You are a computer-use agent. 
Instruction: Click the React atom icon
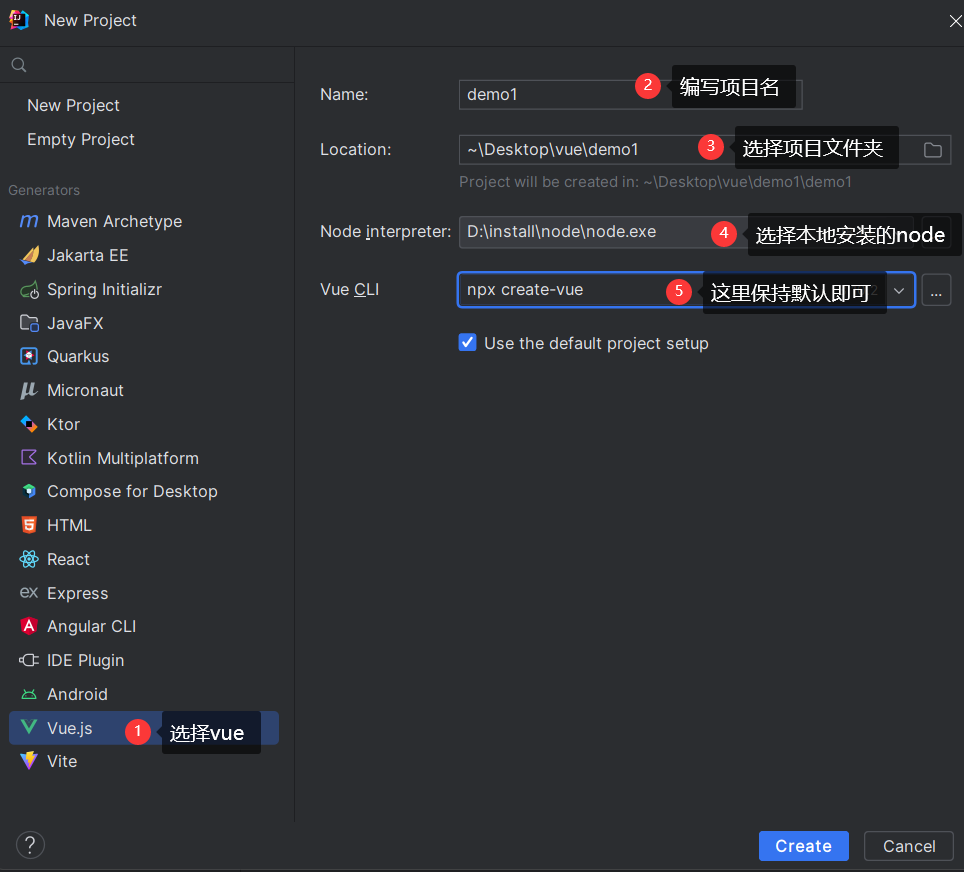(29, 558)
